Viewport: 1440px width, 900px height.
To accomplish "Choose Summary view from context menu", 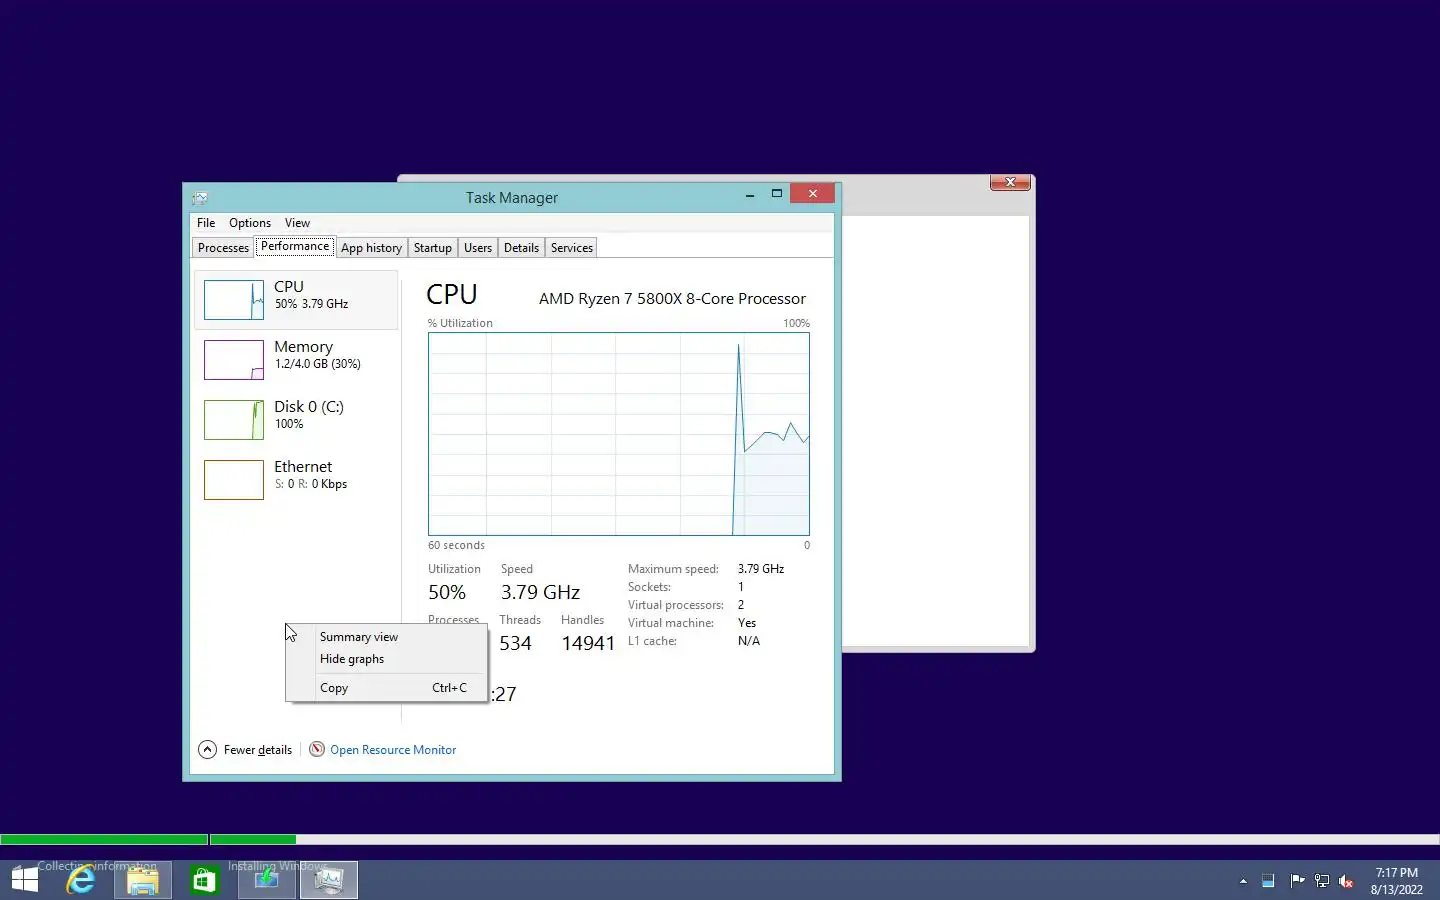I will click(387, 637).
